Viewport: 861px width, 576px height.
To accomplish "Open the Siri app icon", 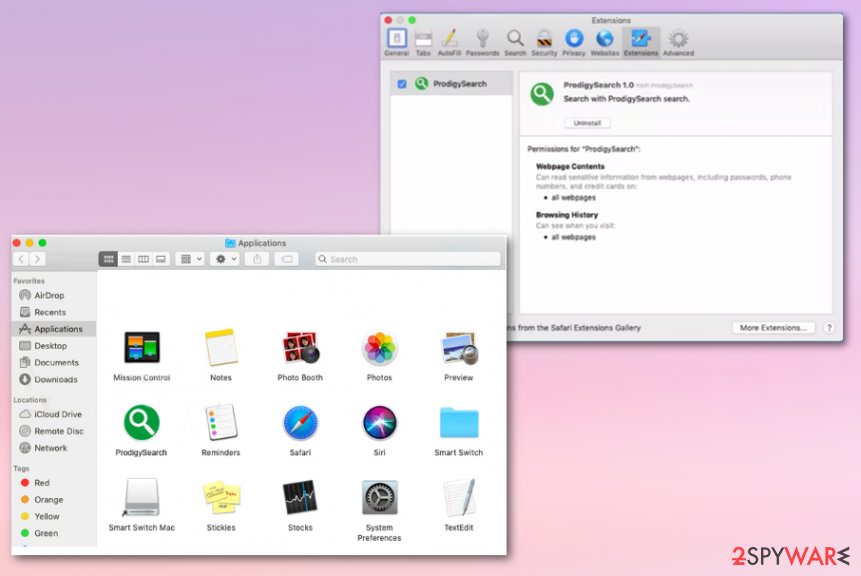I will pos(379,423).
